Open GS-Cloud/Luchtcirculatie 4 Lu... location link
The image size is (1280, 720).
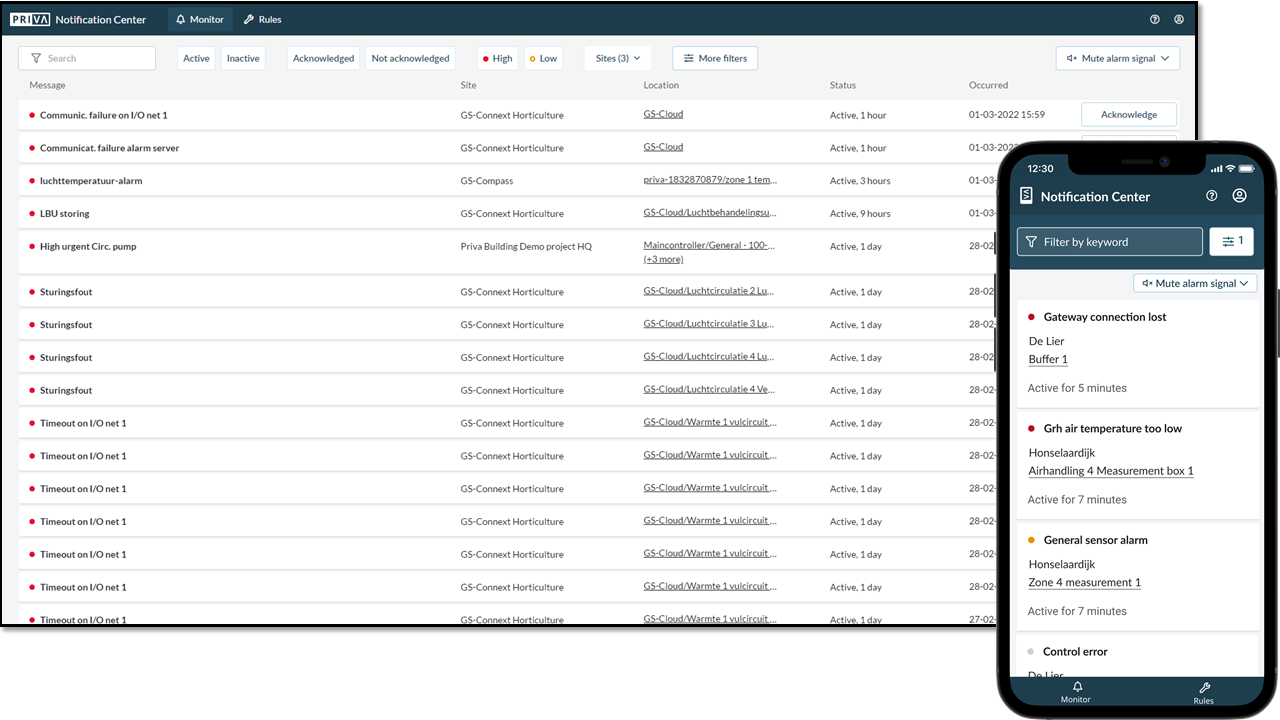tap(710, 357)
